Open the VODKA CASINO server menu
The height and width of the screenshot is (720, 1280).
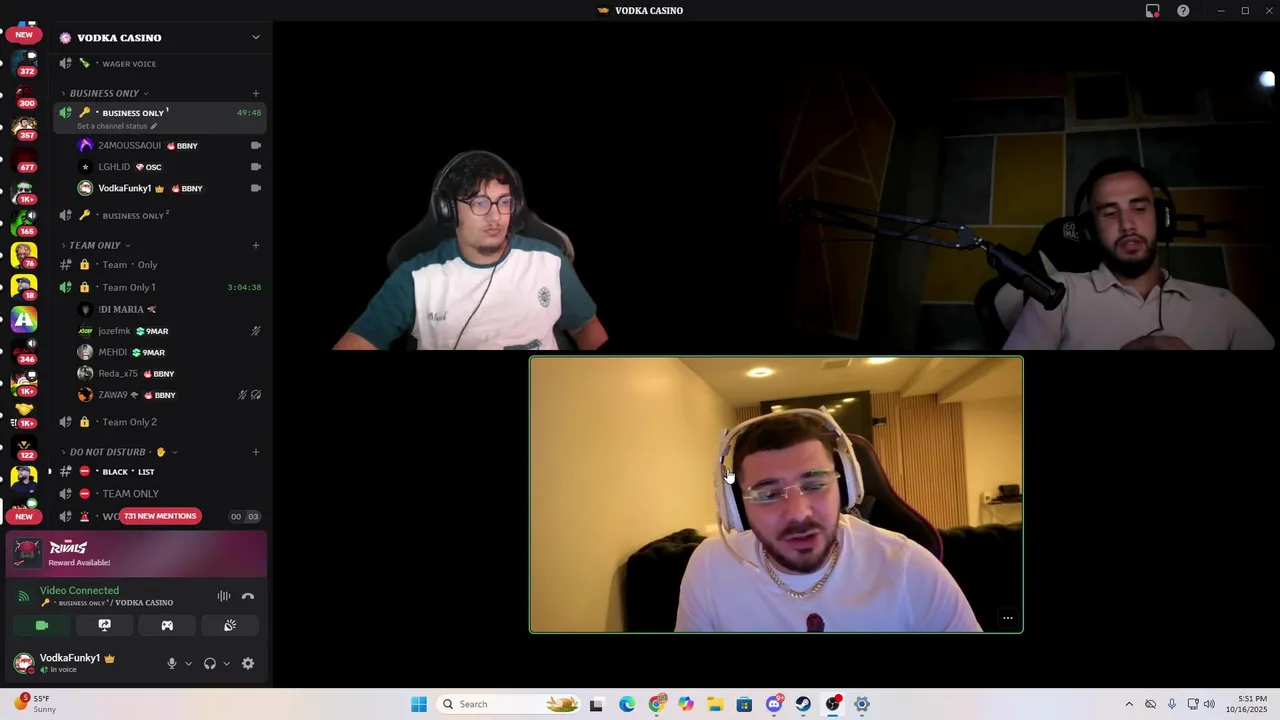pyautogui.click(x=160, y=37)
